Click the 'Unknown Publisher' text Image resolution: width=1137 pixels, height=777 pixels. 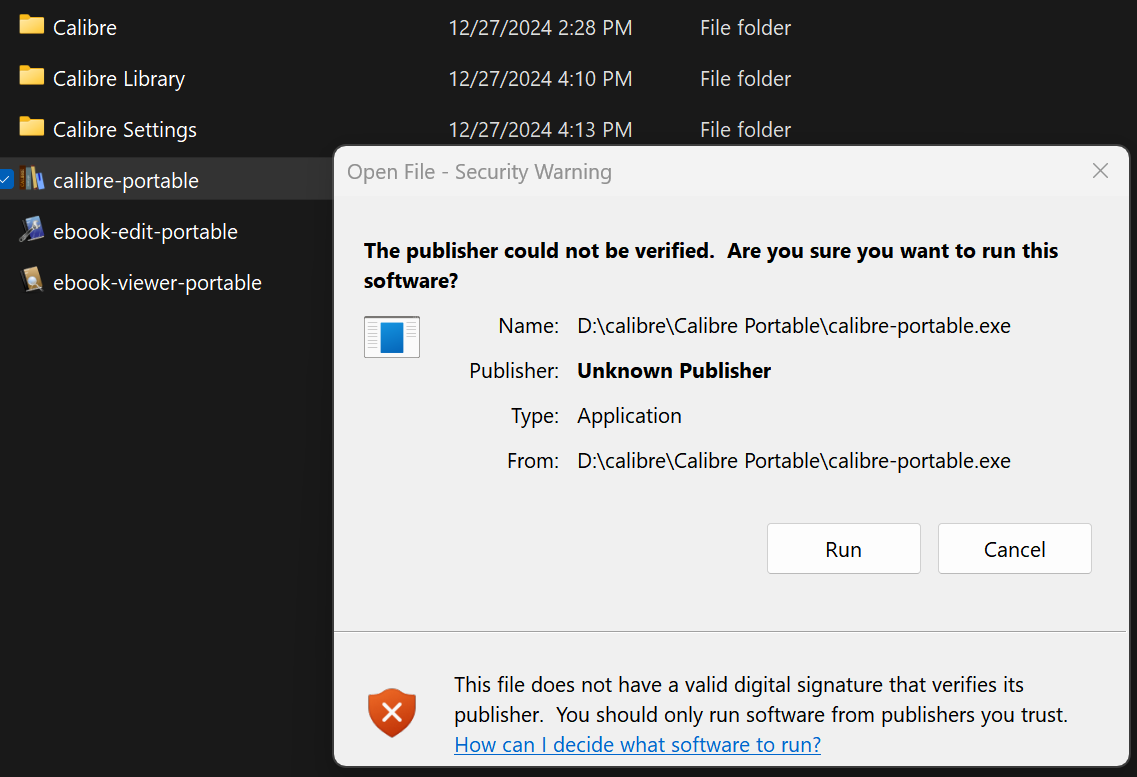point(674,370)
